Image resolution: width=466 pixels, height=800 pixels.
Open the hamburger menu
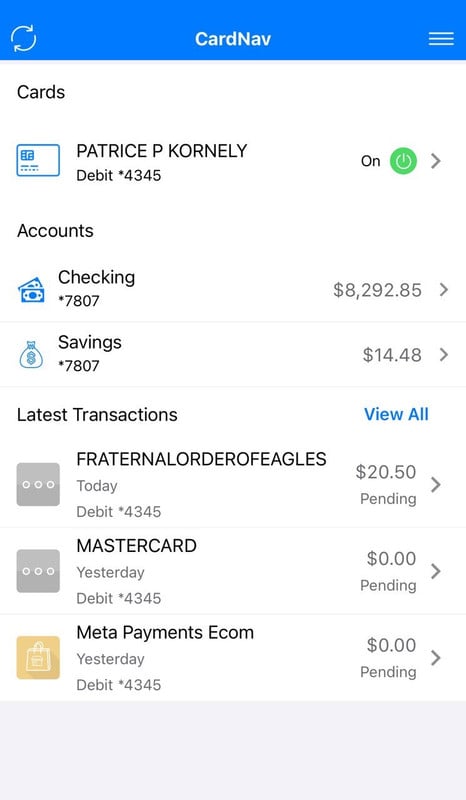pyautogui.click(x=441, y=39)
